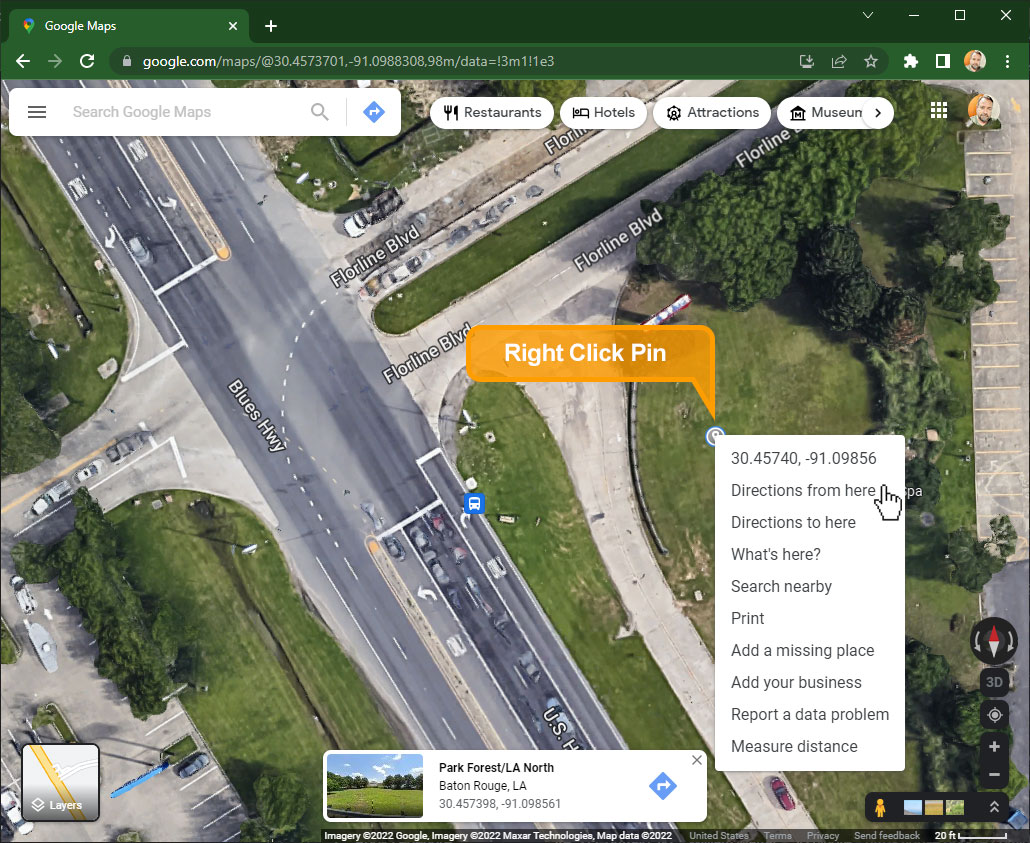Toggle the 20 ft scale units

970,836
